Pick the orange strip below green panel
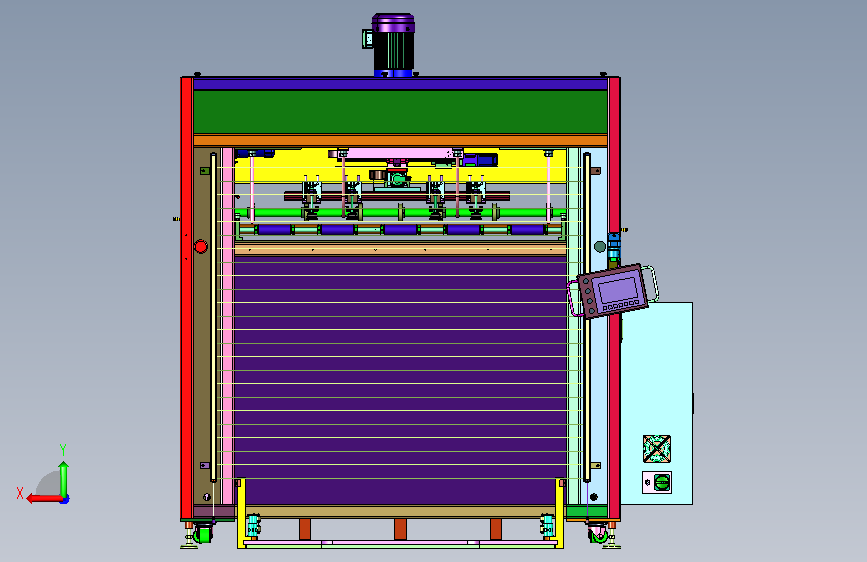 tap(400, 140)
